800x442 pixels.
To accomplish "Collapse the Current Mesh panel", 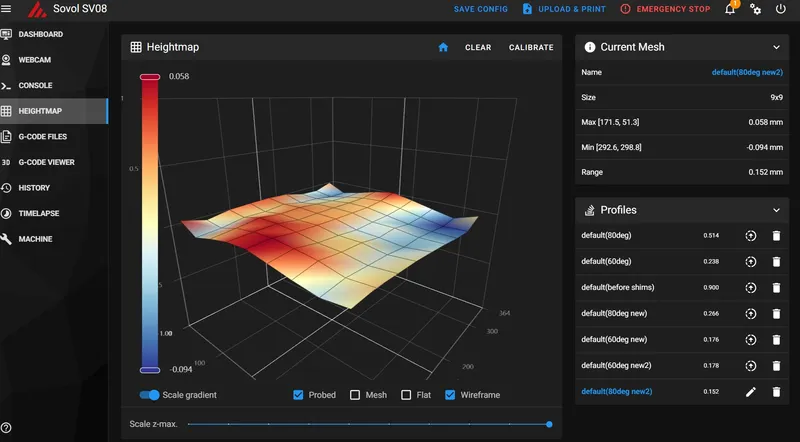I will (776, 47).
